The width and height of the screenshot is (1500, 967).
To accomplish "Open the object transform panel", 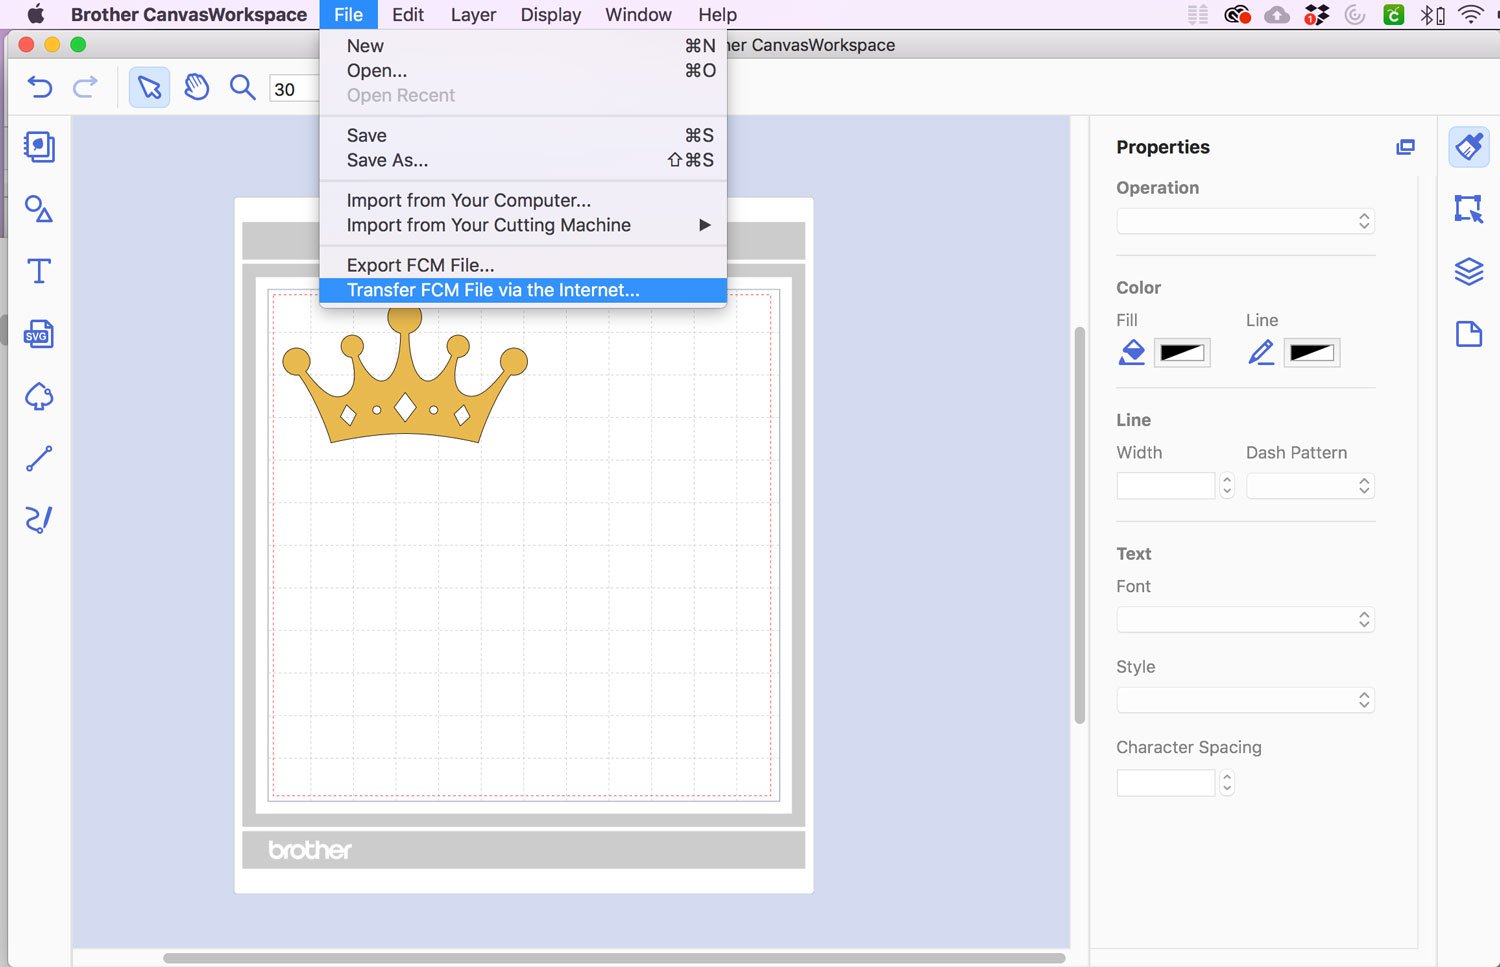I will (1469, 209).
